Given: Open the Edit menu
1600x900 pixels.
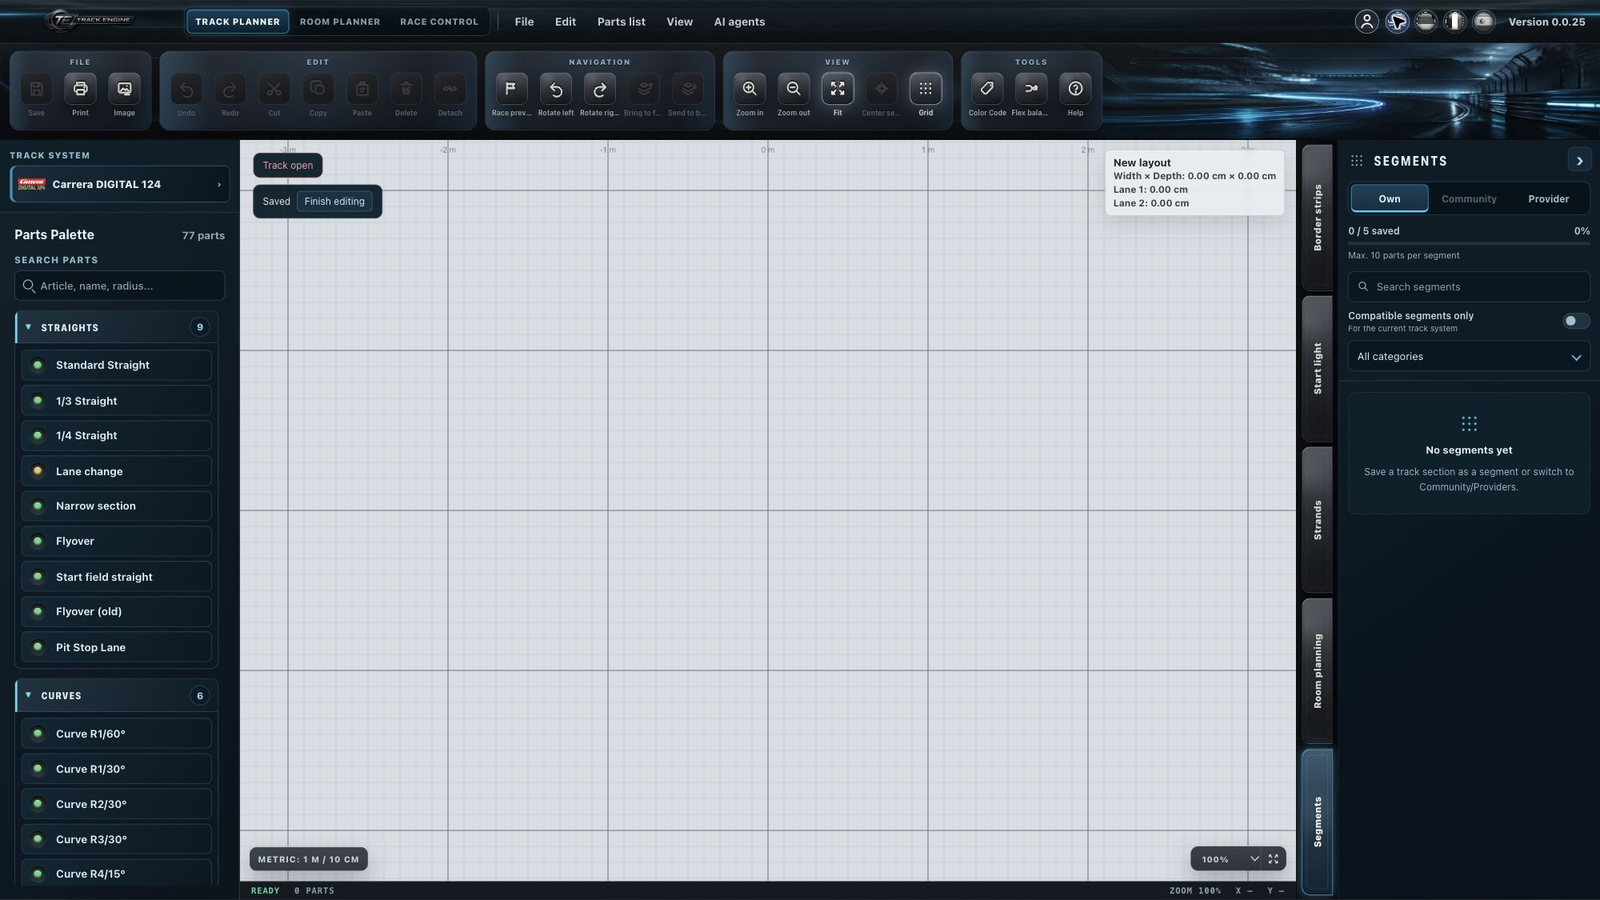Looking at the screenshot, I should pos(565,21).
